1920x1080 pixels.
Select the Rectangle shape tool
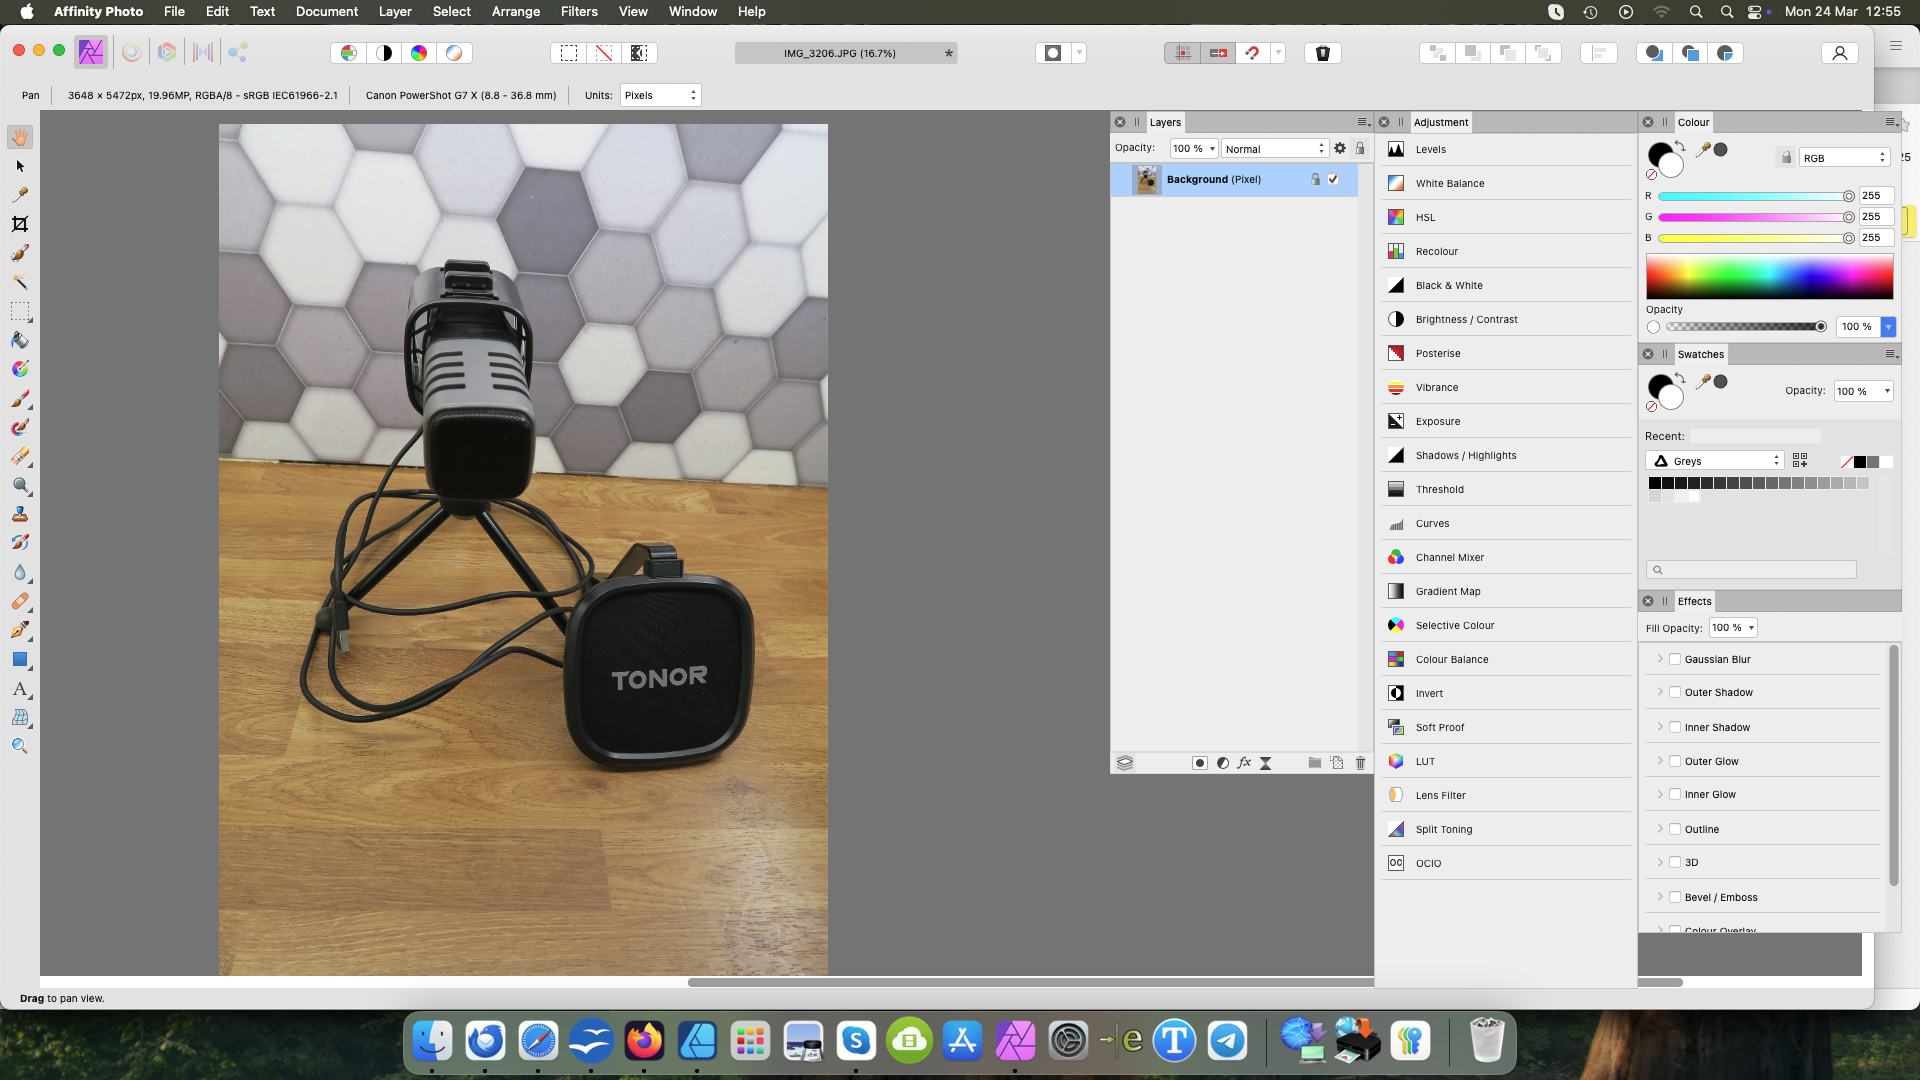(20, 660)
